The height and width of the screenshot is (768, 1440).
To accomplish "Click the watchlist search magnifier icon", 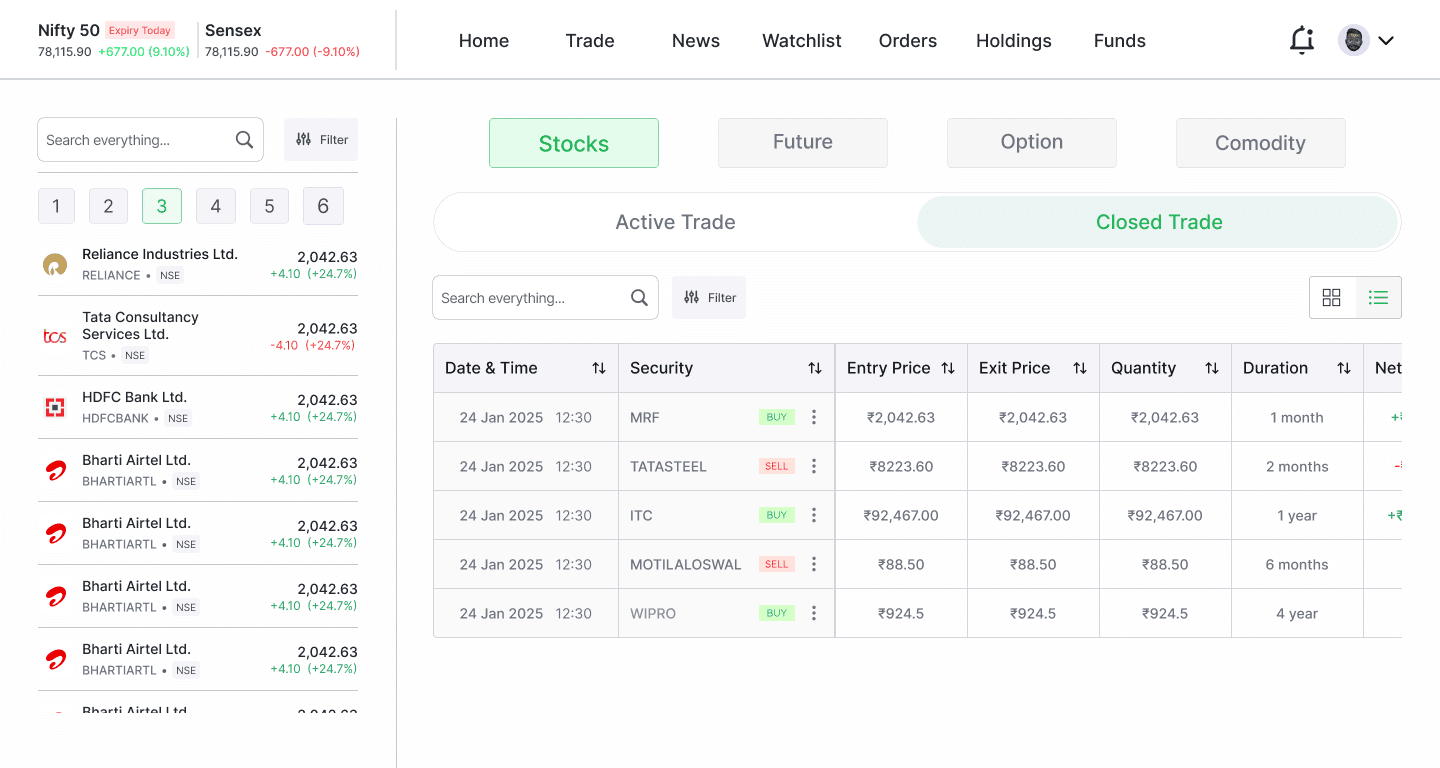I will pyautogui.click(x=244, y=140).
